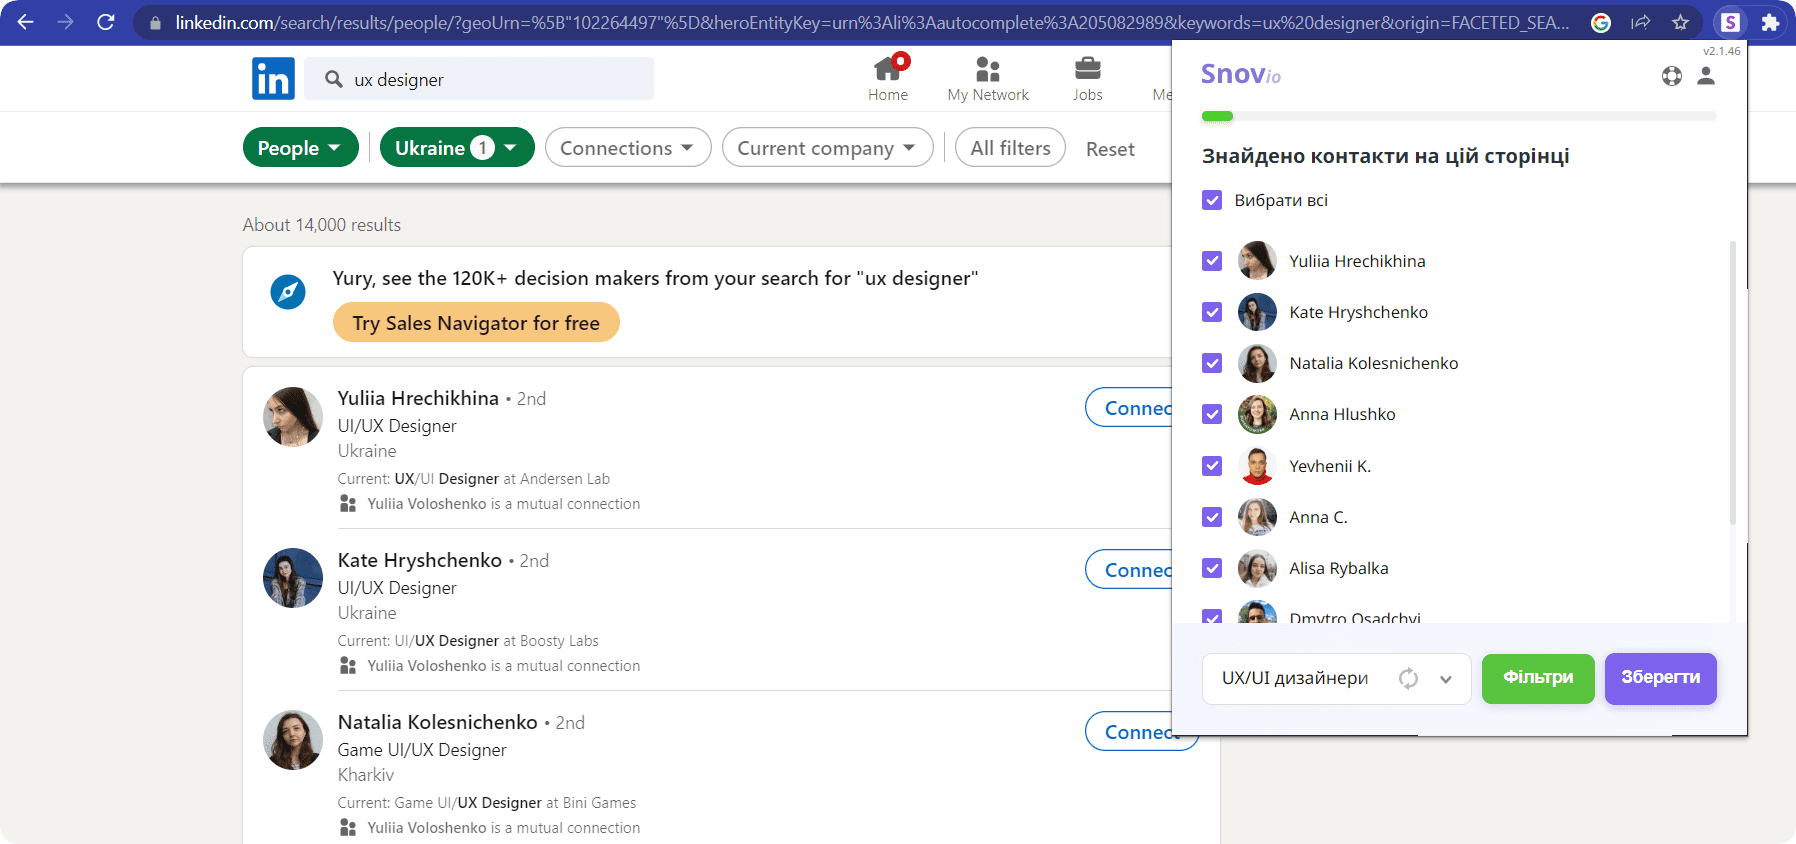Click Yevhenii K.'s avatar in Snov.io panel
Image resolution: width=1796 pixels, height=844 pixels.
pos(1257,466)
